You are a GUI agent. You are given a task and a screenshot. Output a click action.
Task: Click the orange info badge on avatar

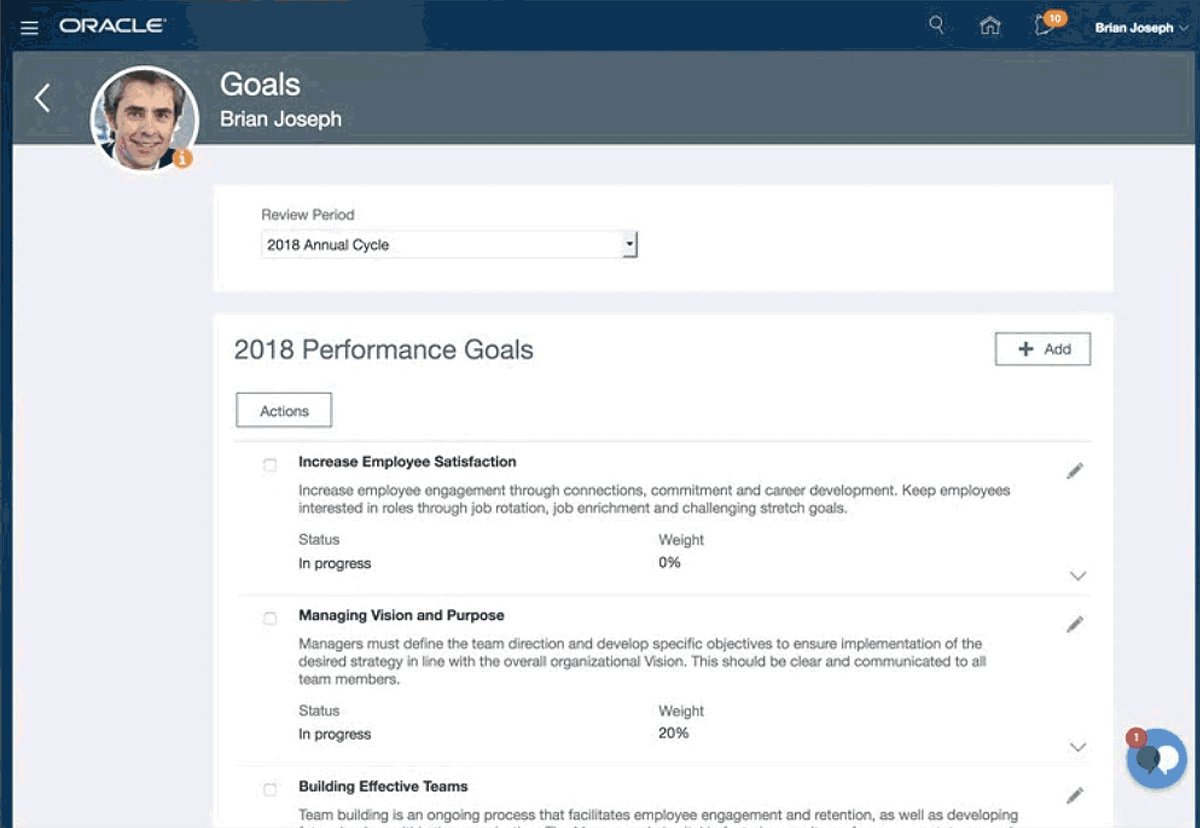click(x=182, y=158)
